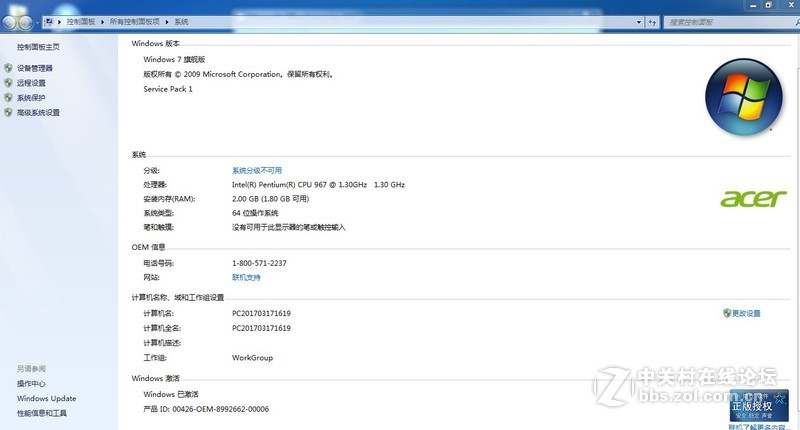Click the shield icon beside 设备管理器
800x430 pixels.
8,68
